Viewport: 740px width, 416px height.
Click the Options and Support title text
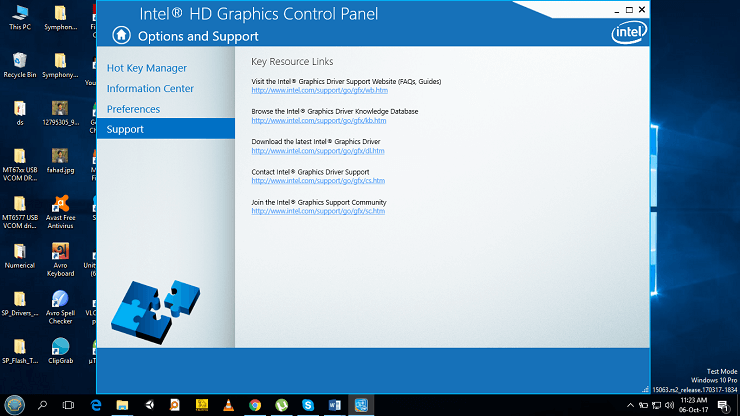click(x=198, y=36)
